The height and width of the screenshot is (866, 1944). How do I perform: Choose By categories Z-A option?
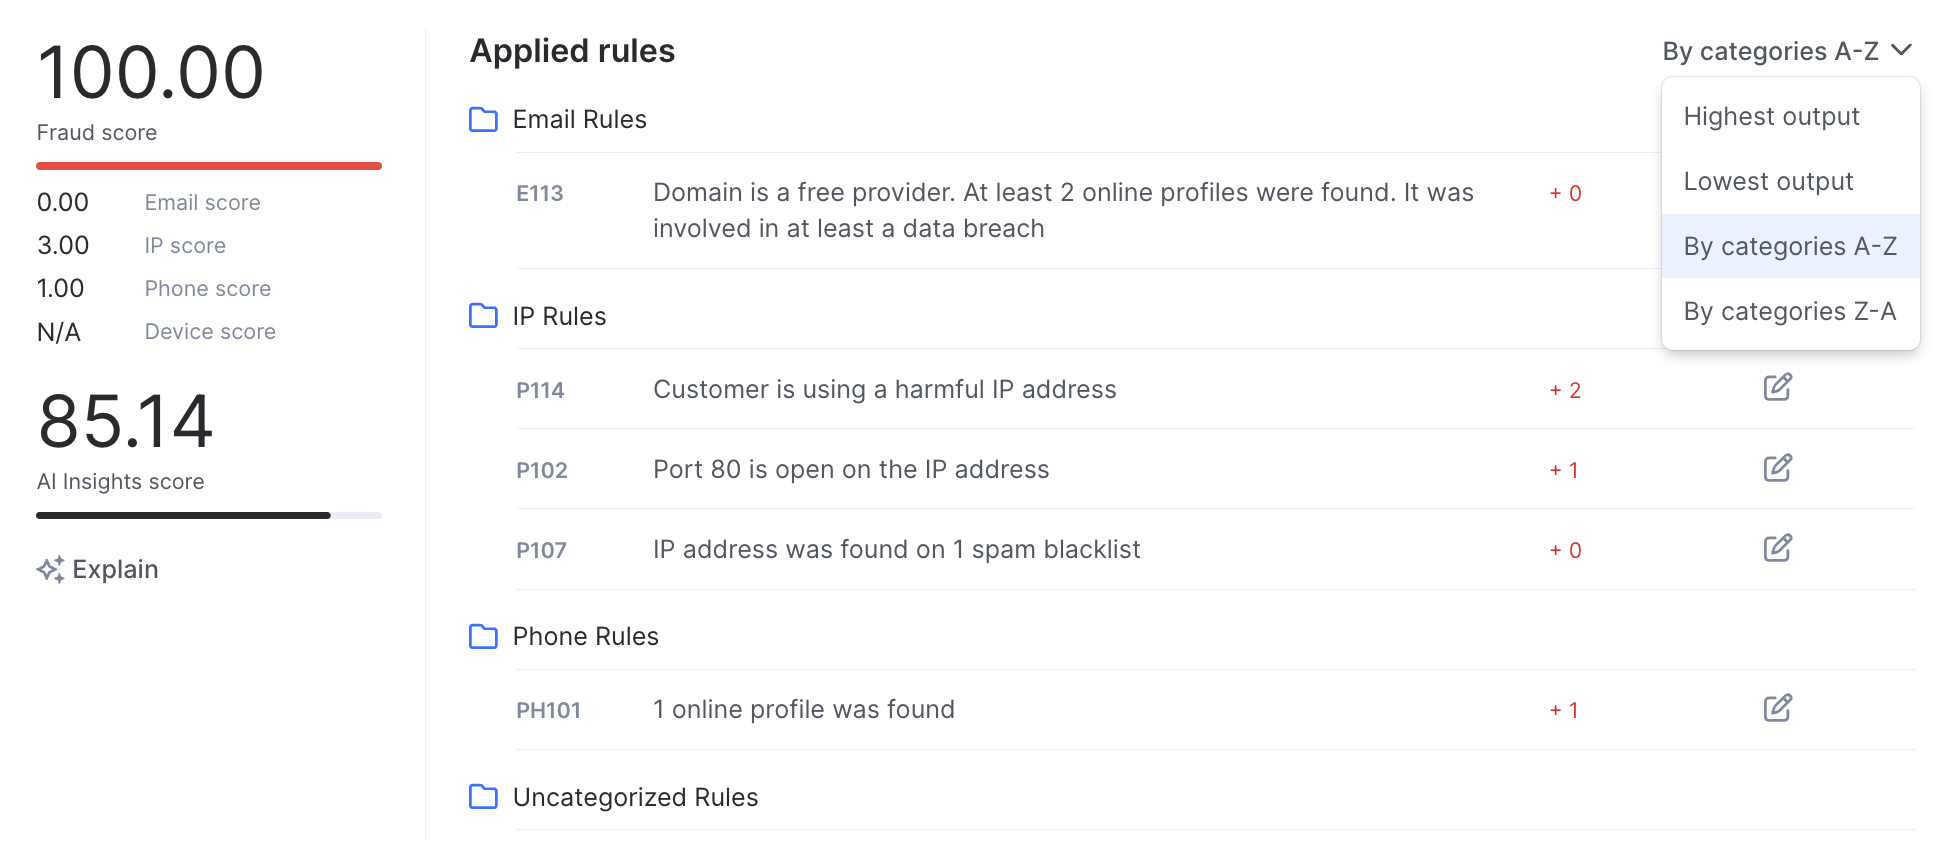(1789, 312)
